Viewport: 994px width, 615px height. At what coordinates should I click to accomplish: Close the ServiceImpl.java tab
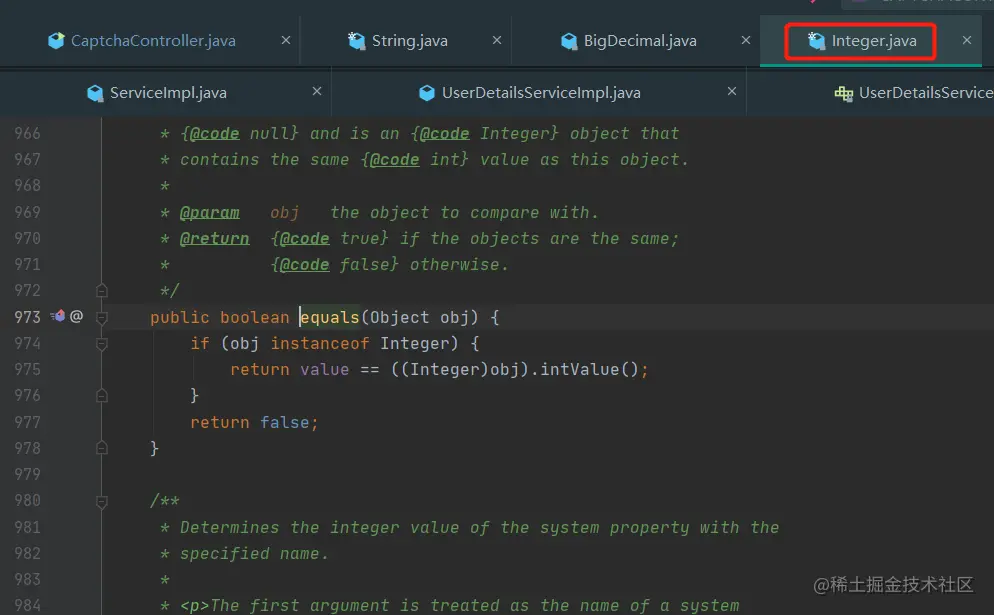(x=317, y=91)
